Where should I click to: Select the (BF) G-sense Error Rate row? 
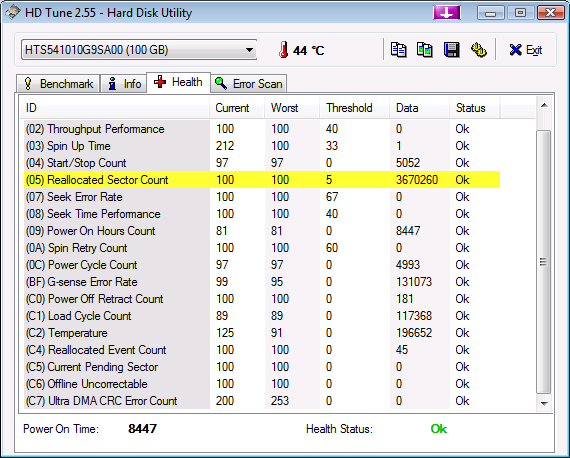(262, 282)
